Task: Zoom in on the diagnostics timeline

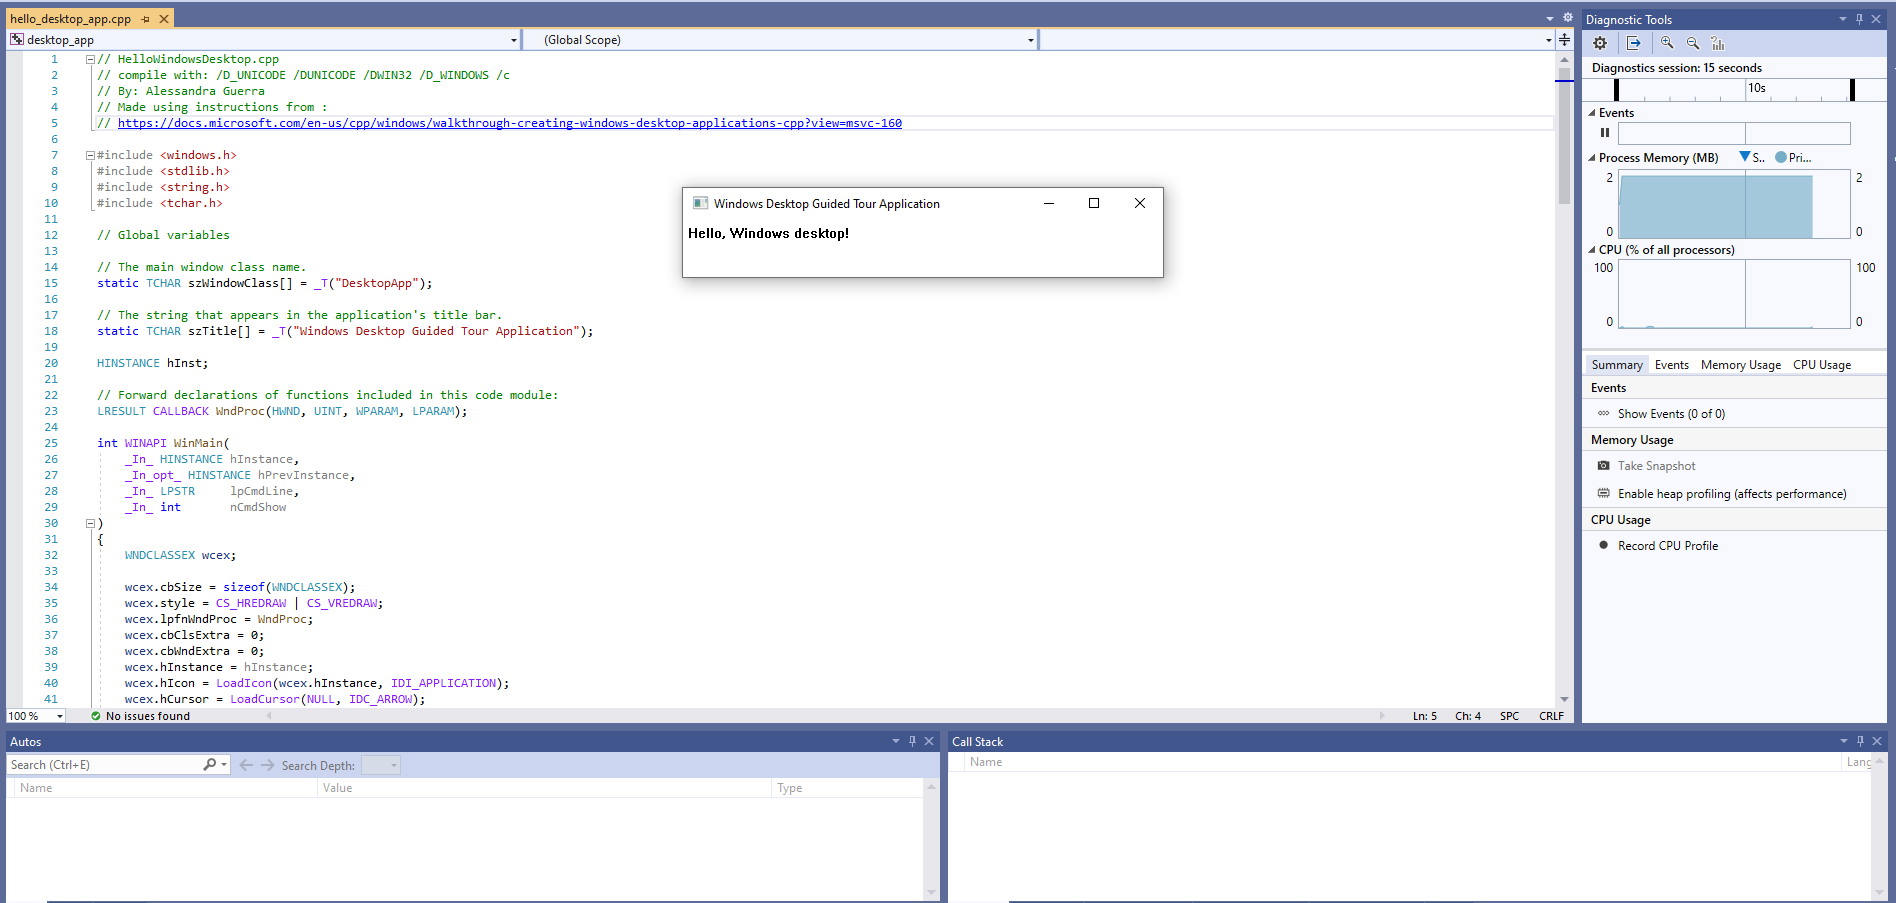Action: click(x=1667, y=43)
